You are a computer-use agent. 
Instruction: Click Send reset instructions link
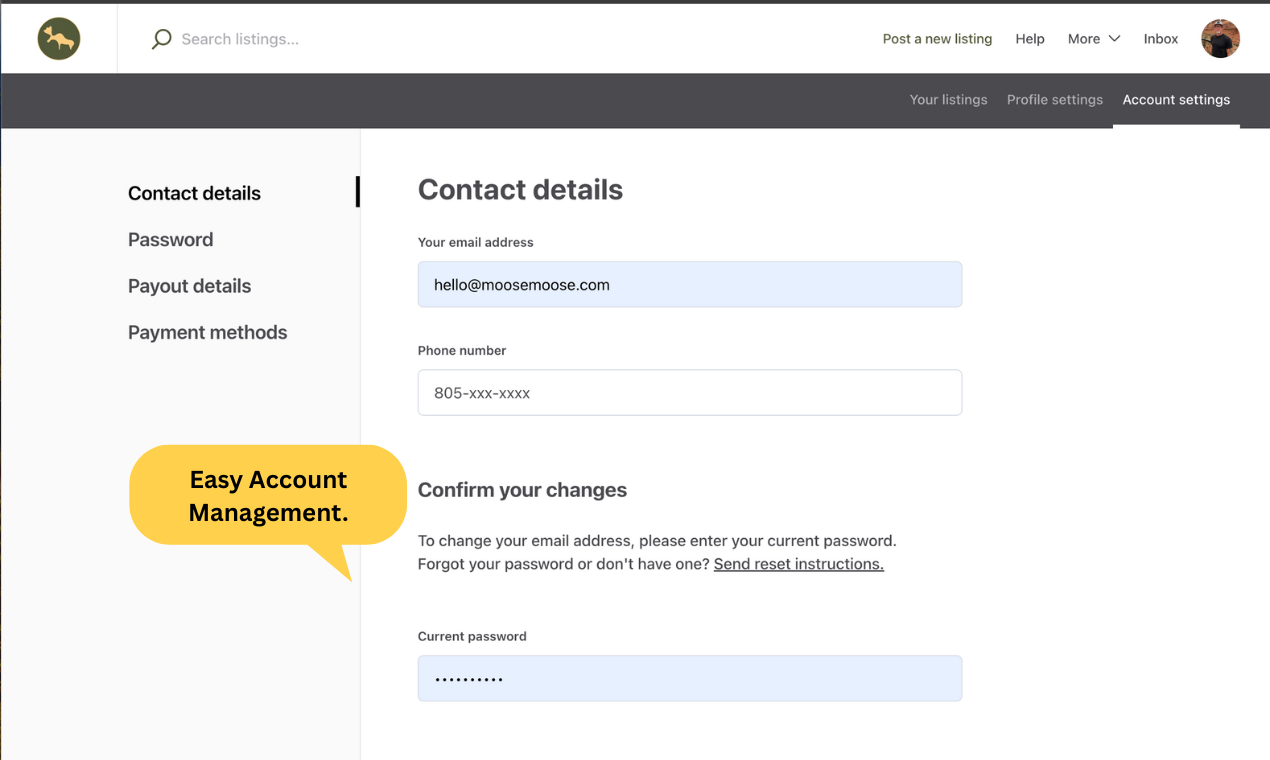coord(799,564)
